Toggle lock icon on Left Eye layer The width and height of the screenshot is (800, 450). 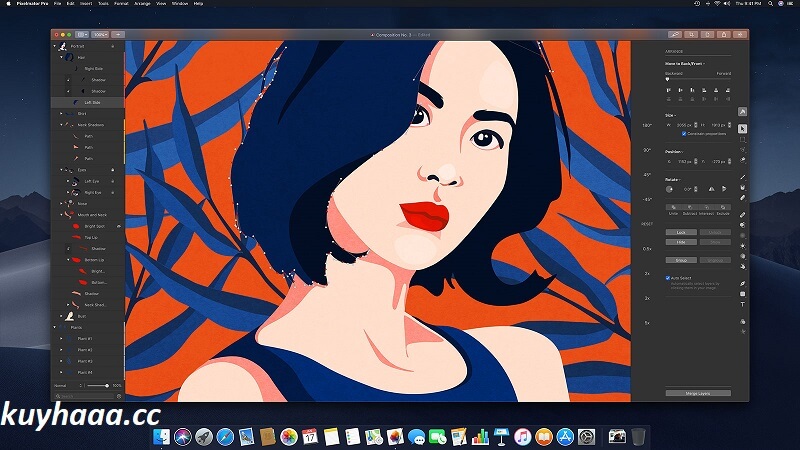pos(113,181)
